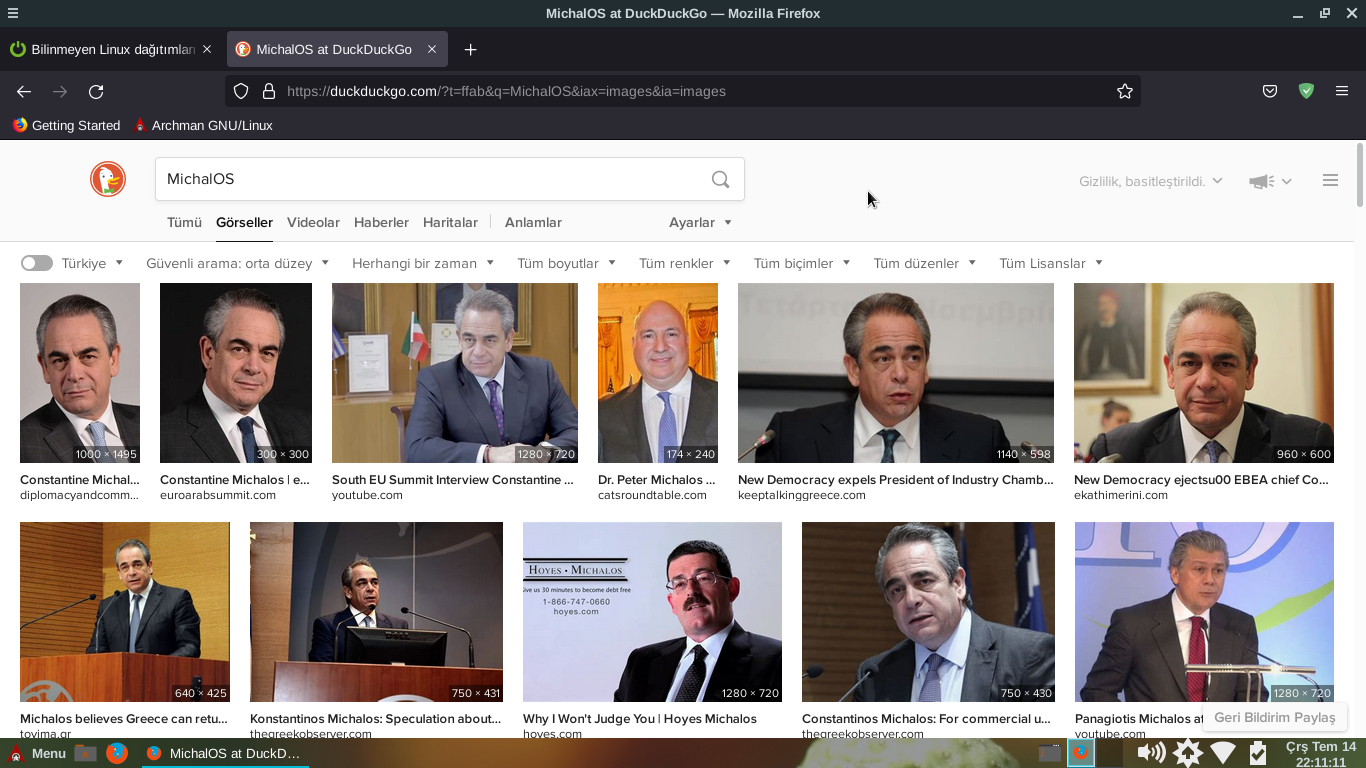Expand the Ayarlar settings dropdown
Image resolution: width=1366 pixels, height=768 pixels.
pos(700,222)
